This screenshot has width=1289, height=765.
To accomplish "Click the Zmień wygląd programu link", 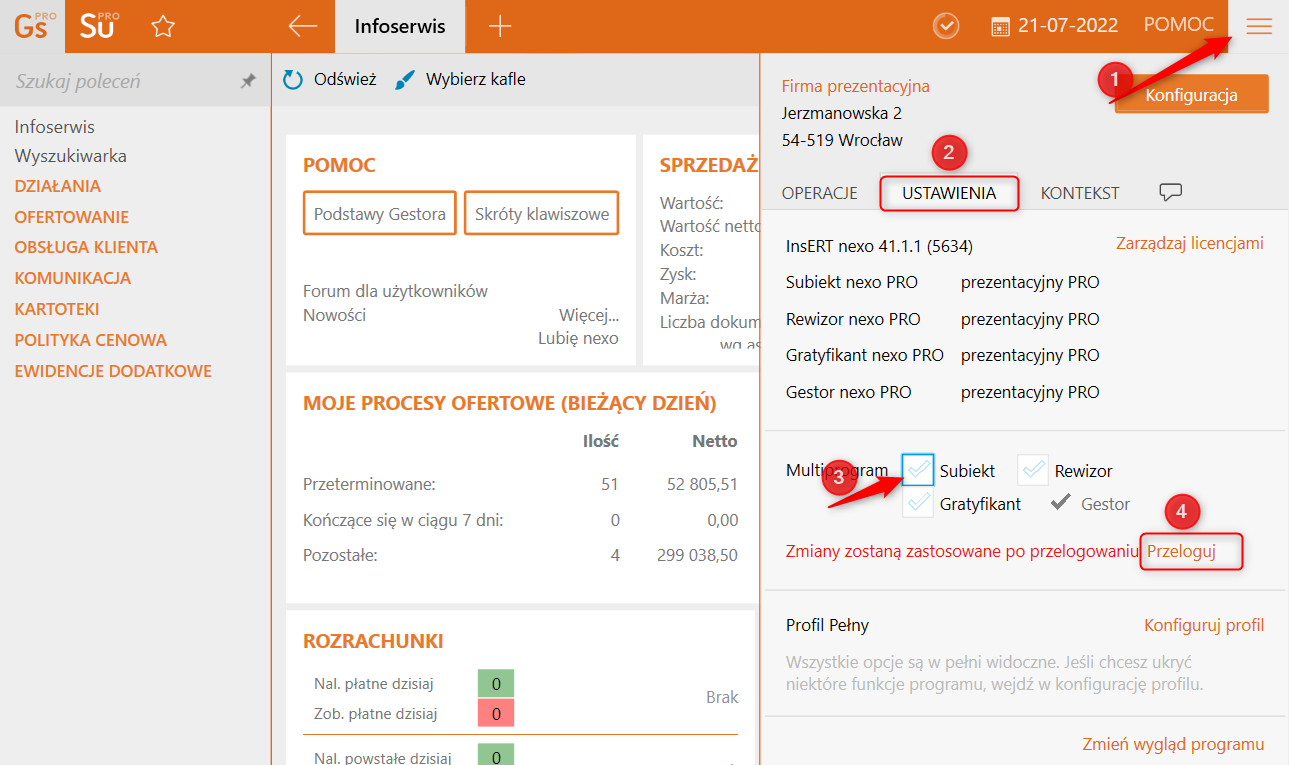I will 1173,744.
